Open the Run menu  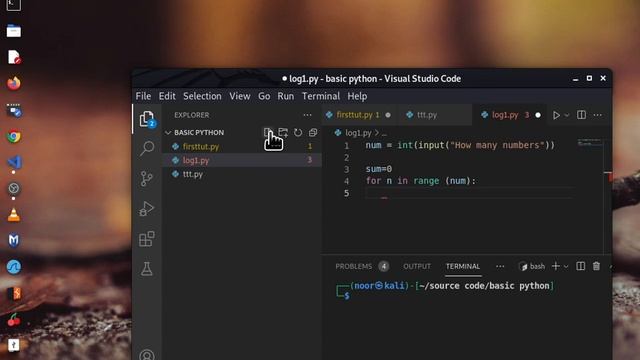(x=286, y=96)
